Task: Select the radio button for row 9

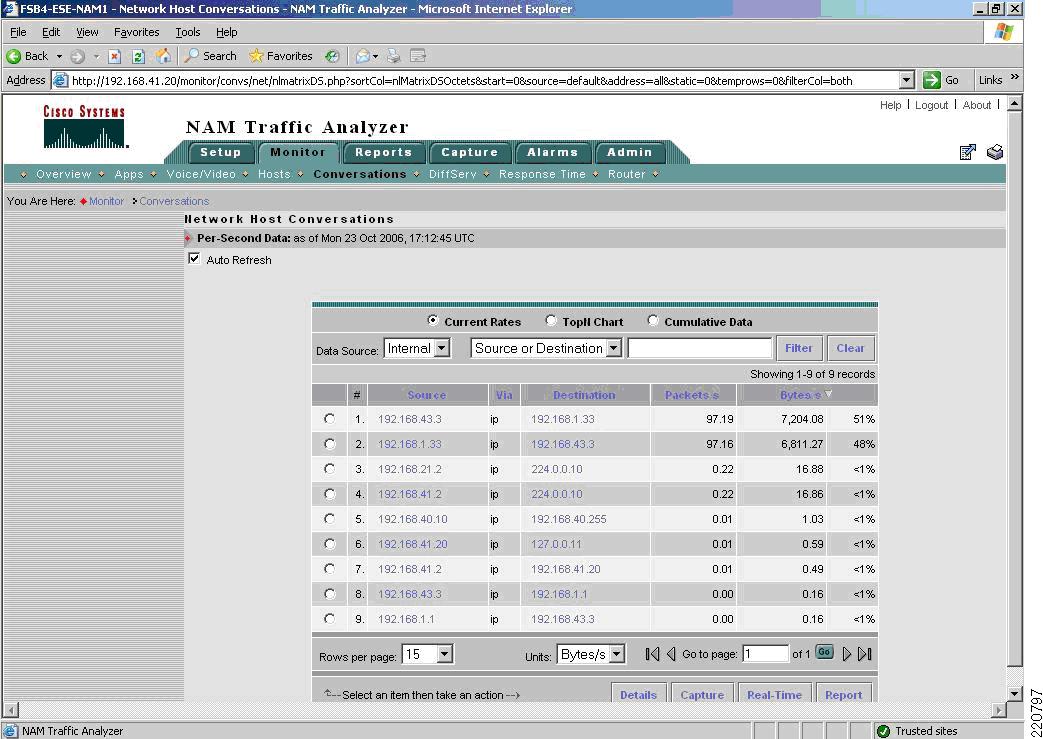Action: 329,619
